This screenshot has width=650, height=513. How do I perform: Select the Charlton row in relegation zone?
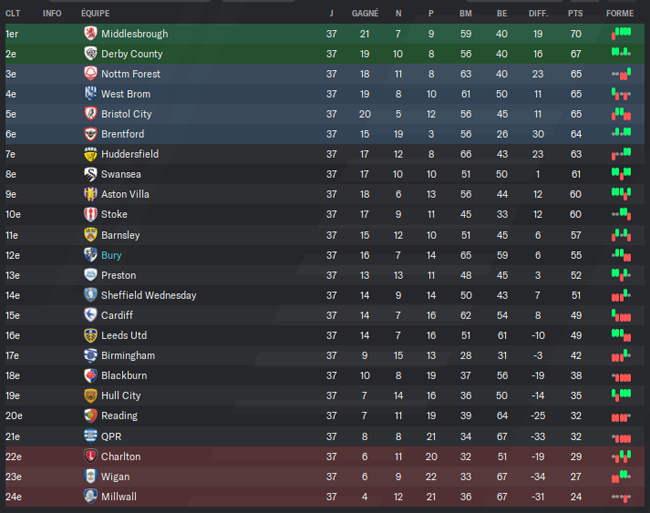pyautogui.click(x=325, y=456)
